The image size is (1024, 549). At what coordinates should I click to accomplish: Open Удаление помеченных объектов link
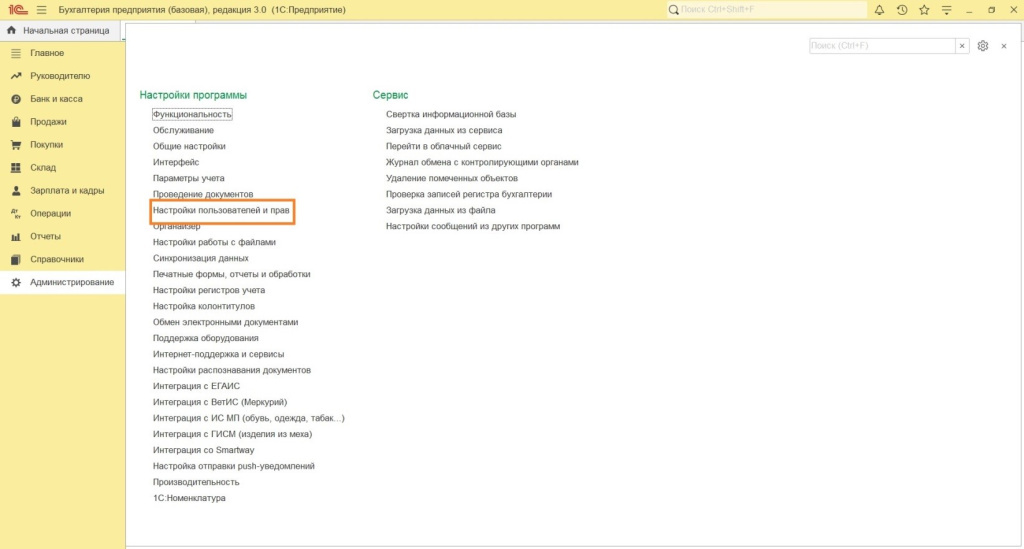pyautogui.click(x=452, y=178)
